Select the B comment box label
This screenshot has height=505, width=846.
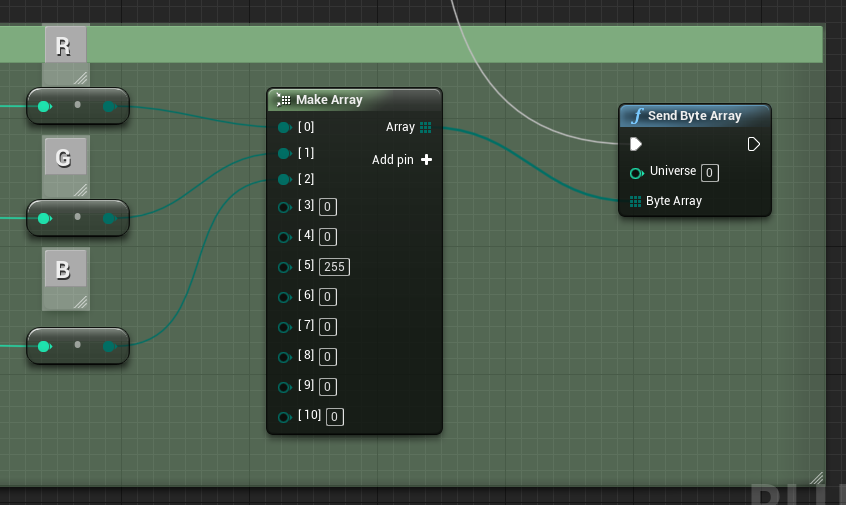(64, 270)
